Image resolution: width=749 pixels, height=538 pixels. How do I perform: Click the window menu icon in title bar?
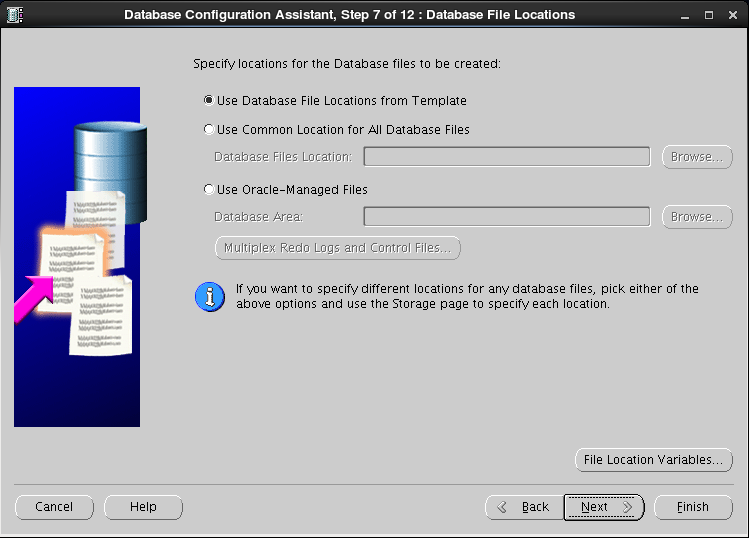click(14, 15)
